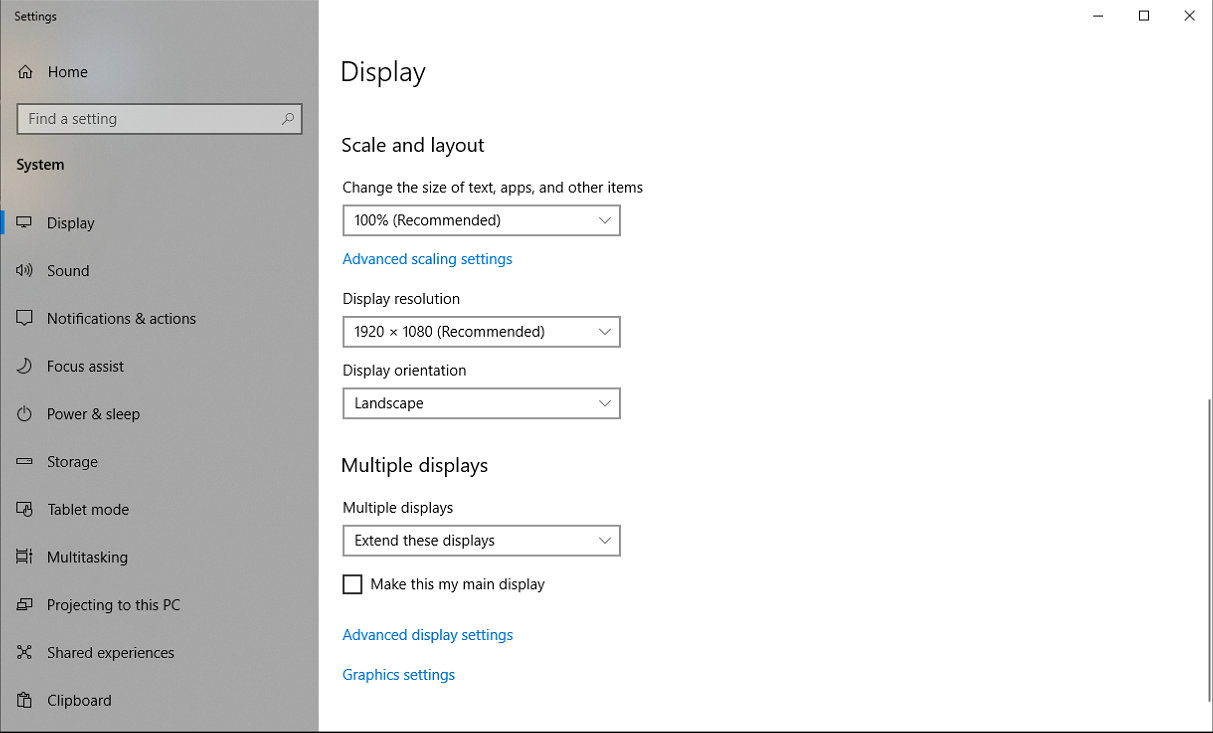Click the Projecting to this PC icon

(25, 605)
